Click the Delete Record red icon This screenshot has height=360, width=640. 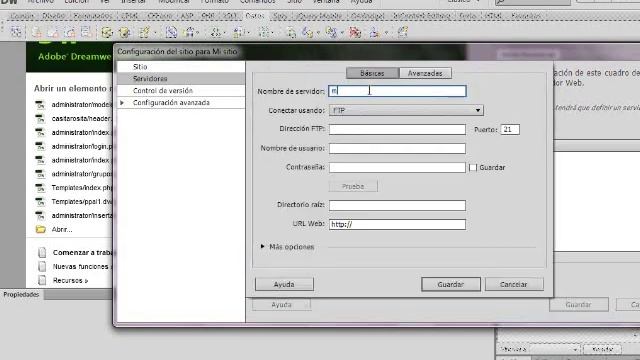pyautogui.click(x=355, y=32)
